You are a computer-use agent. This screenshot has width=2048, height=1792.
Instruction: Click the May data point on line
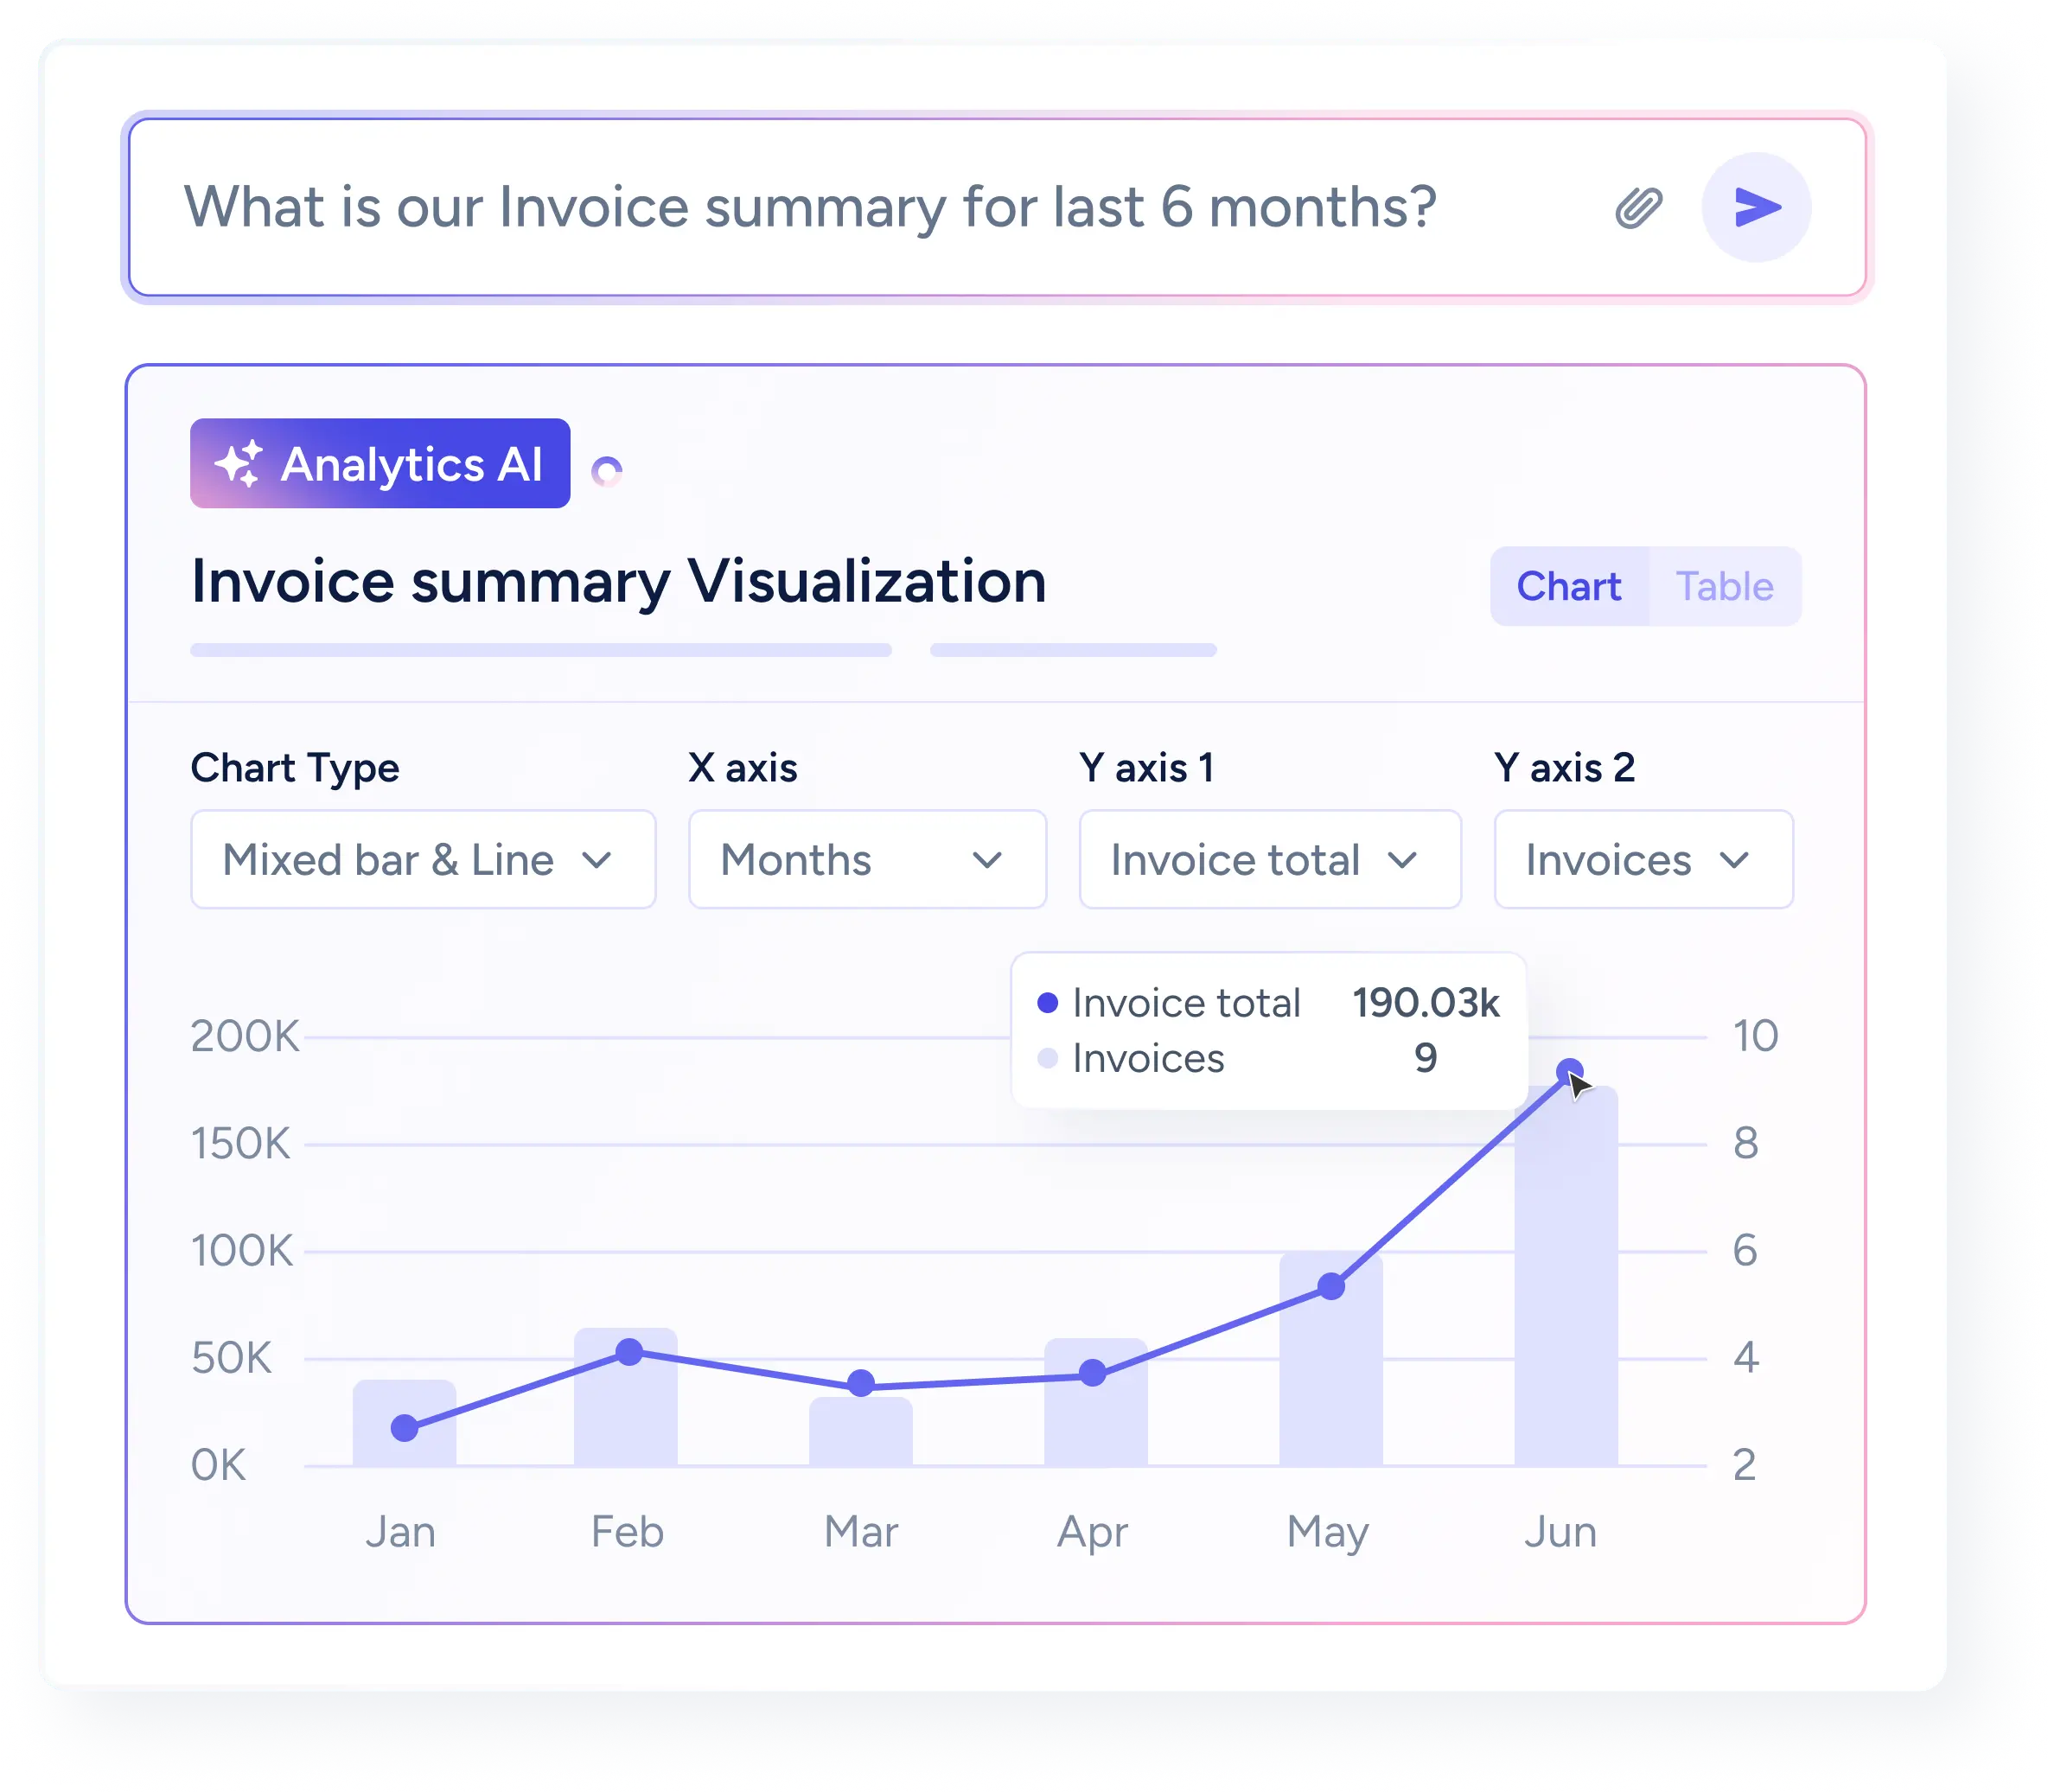[x=1331, y=1287]
